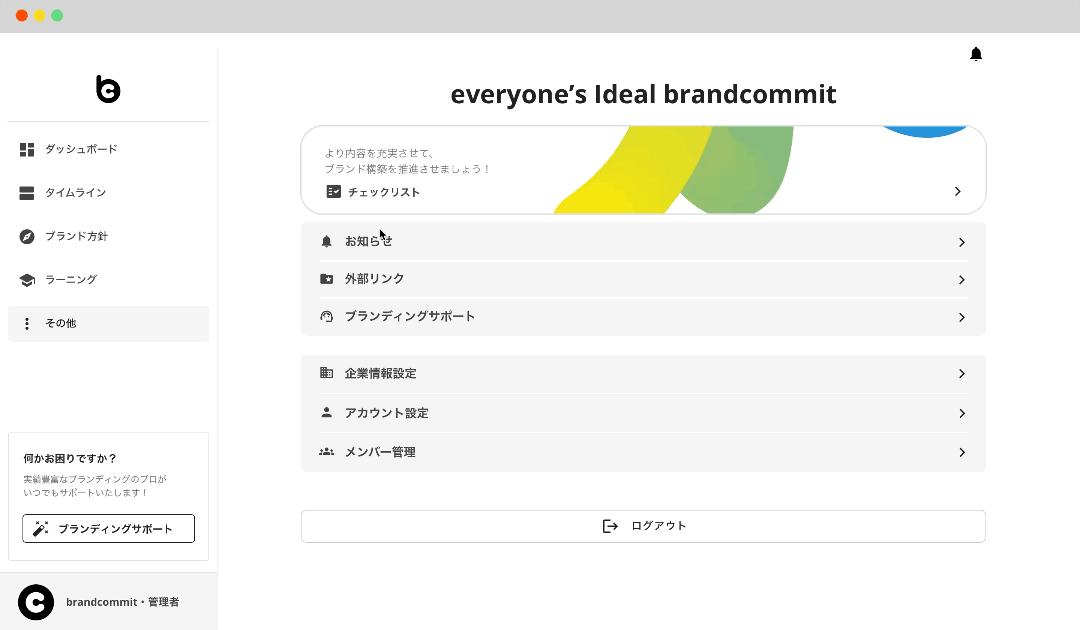Click the learning graduation cap icon
1080x630 pixels.
coord(27,280)
